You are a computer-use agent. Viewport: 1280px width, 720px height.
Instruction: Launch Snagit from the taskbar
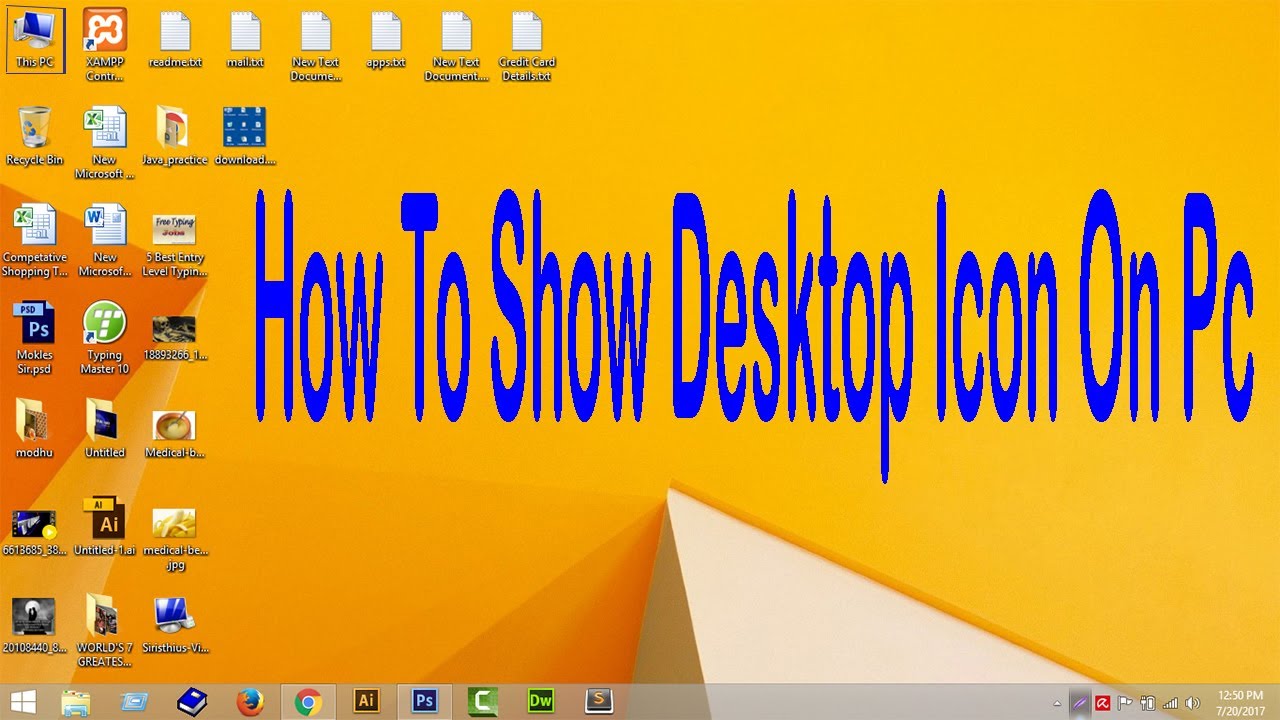(x=598, y=701)
